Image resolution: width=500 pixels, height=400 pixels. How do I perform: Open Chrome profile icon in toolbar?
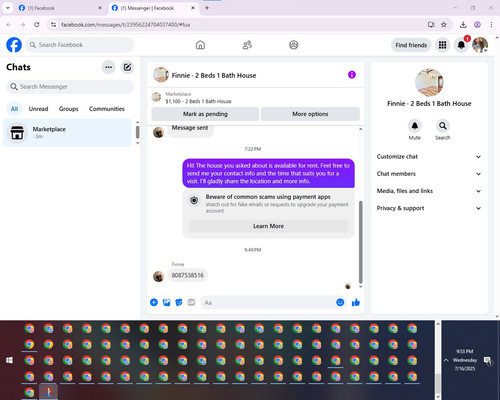477,25
